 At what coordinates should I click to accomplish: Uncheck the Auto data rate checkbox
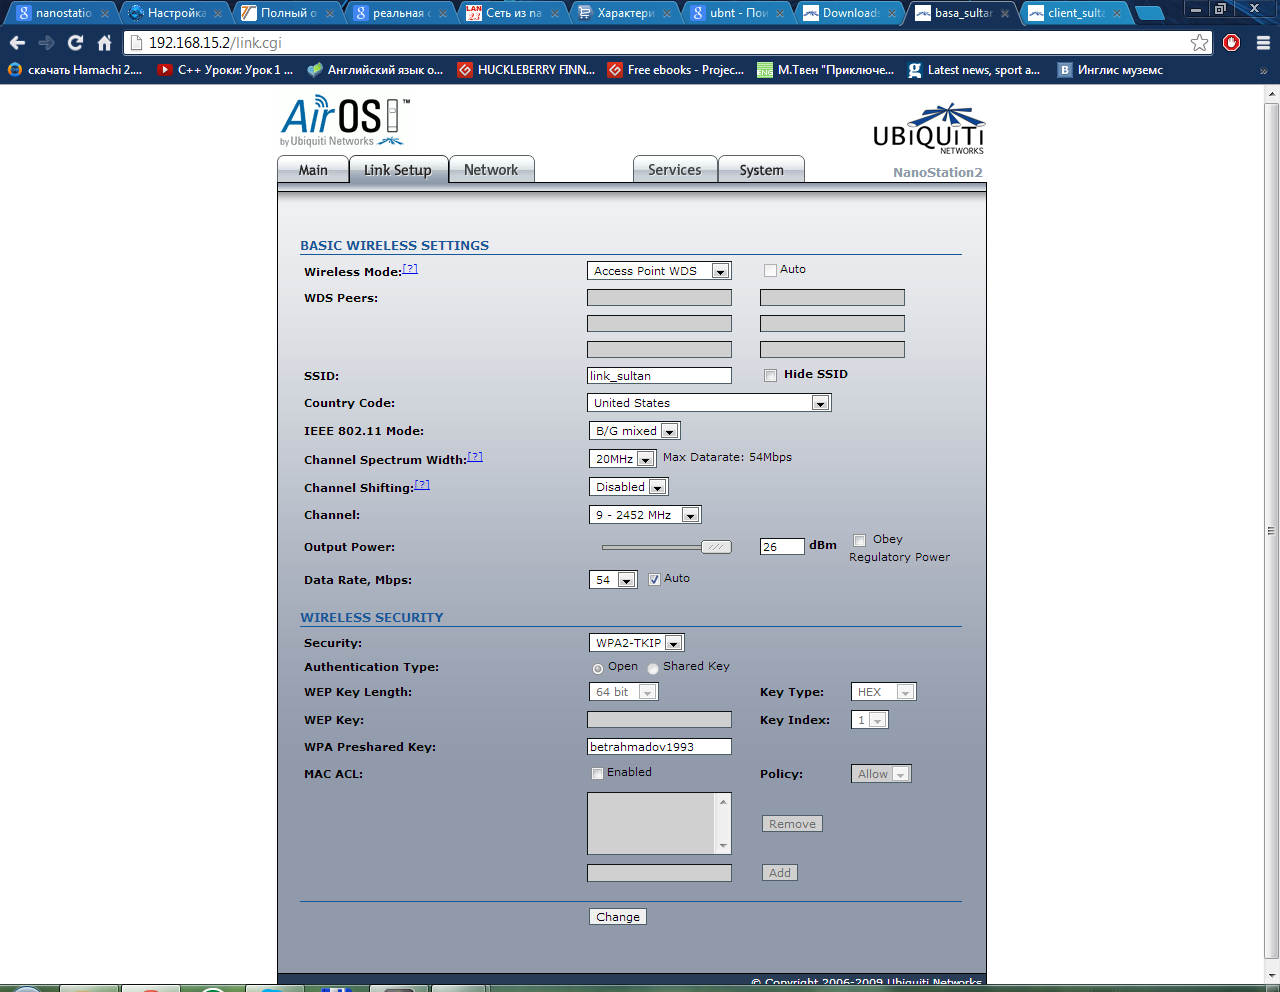click(x=654, y=579)
